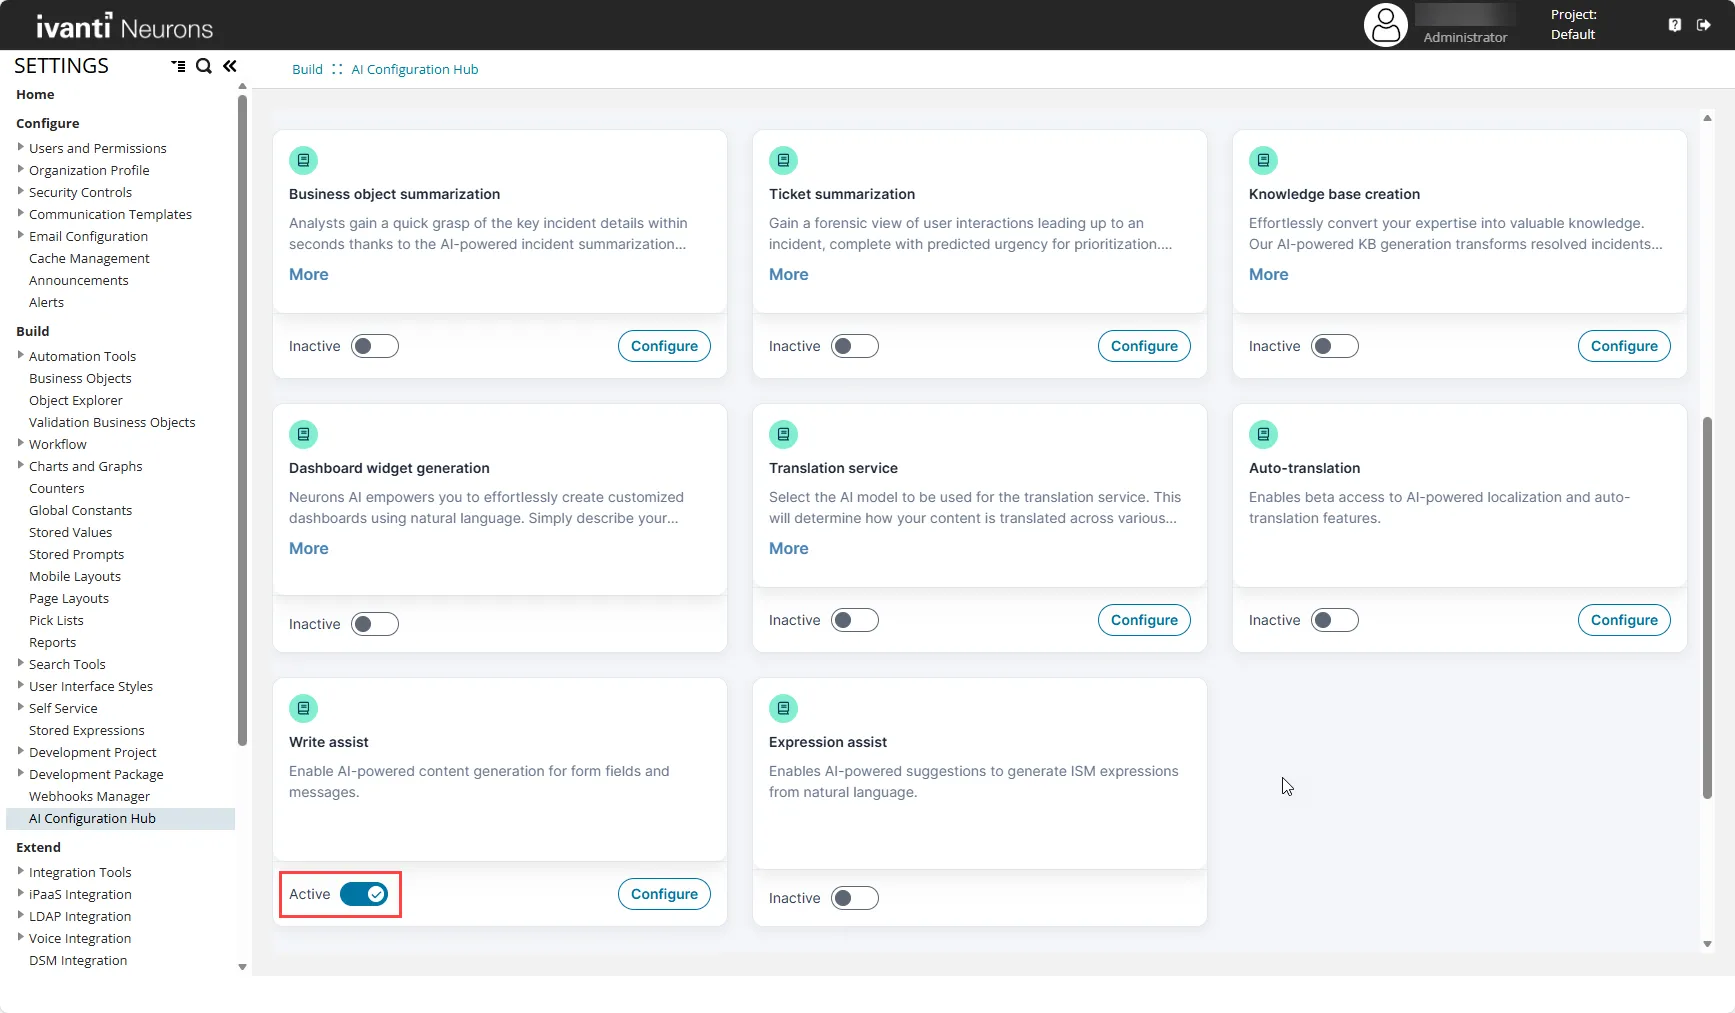This screenshot has width=1735, height=1013.
Task: Open Business Objects in the sidebar
Action: click(80, 378)
